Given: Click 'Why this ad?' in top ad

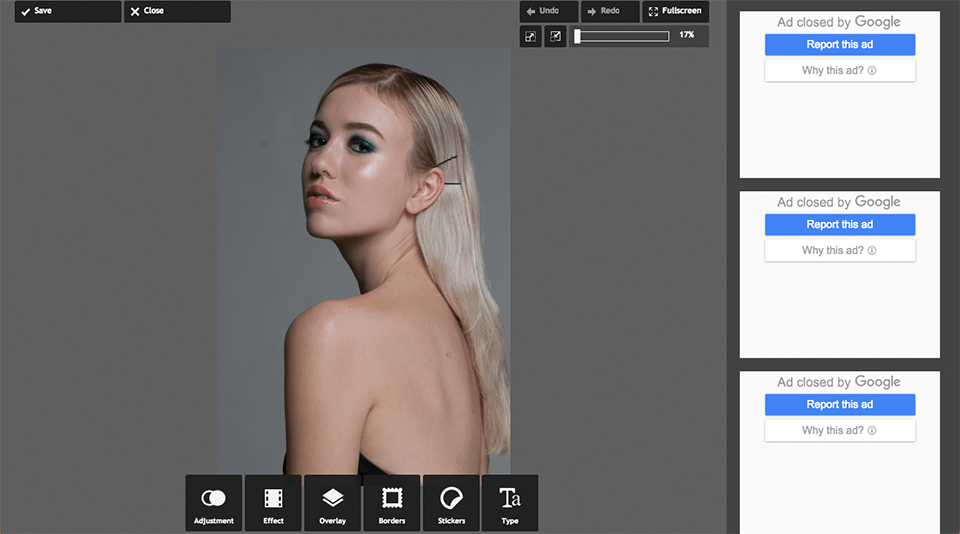Looking at the screenshot, I should click(840, 71).
